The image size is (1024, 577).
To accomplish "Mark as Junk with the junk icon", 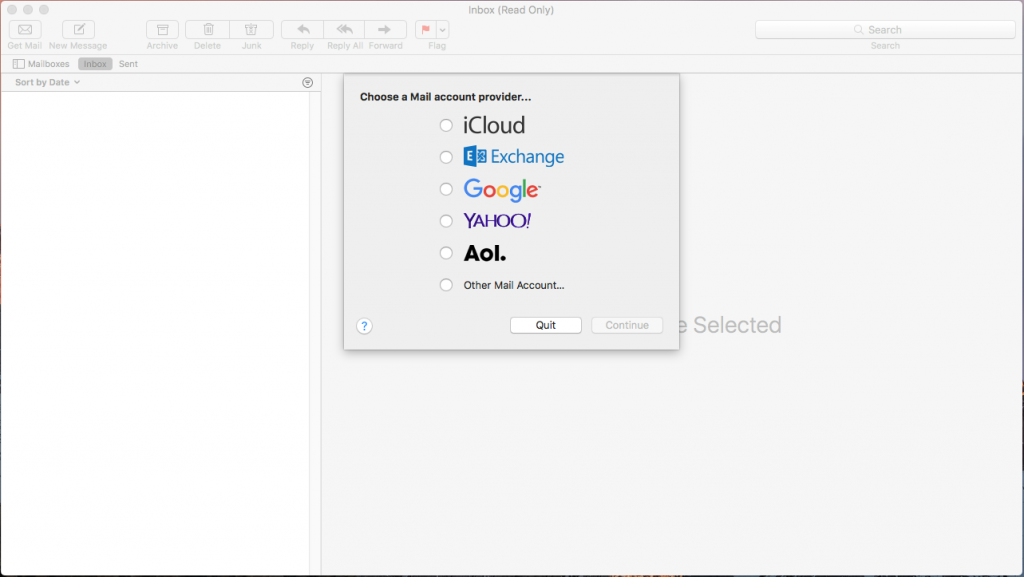I will 251,29.
